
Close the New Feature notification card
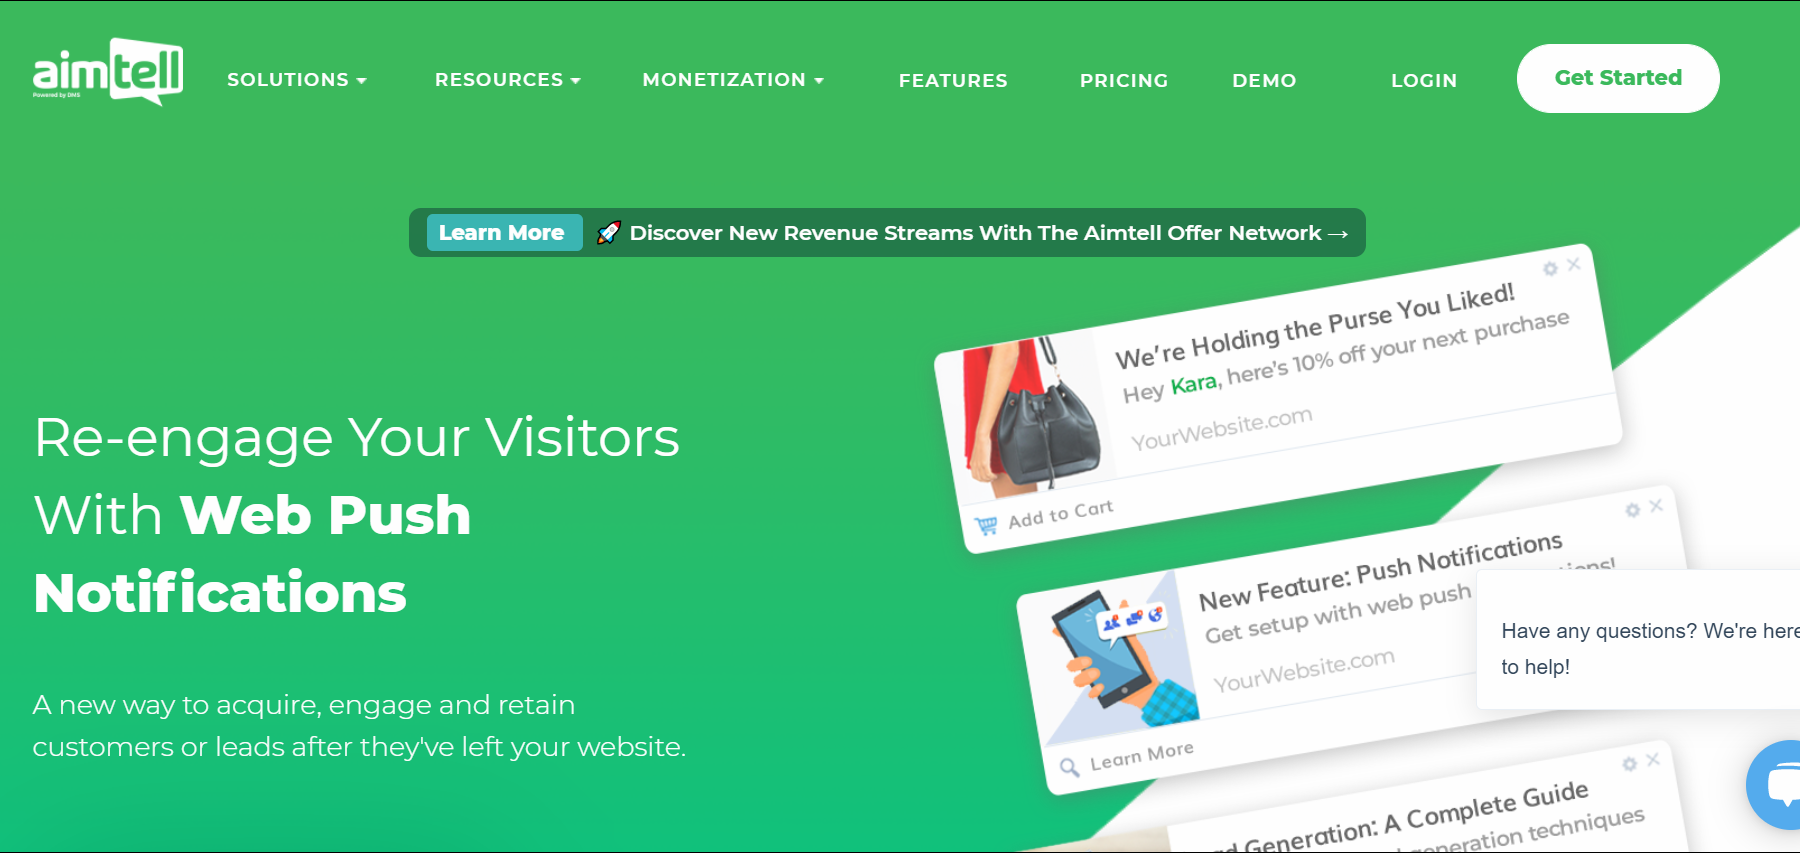coord(1656,505)
